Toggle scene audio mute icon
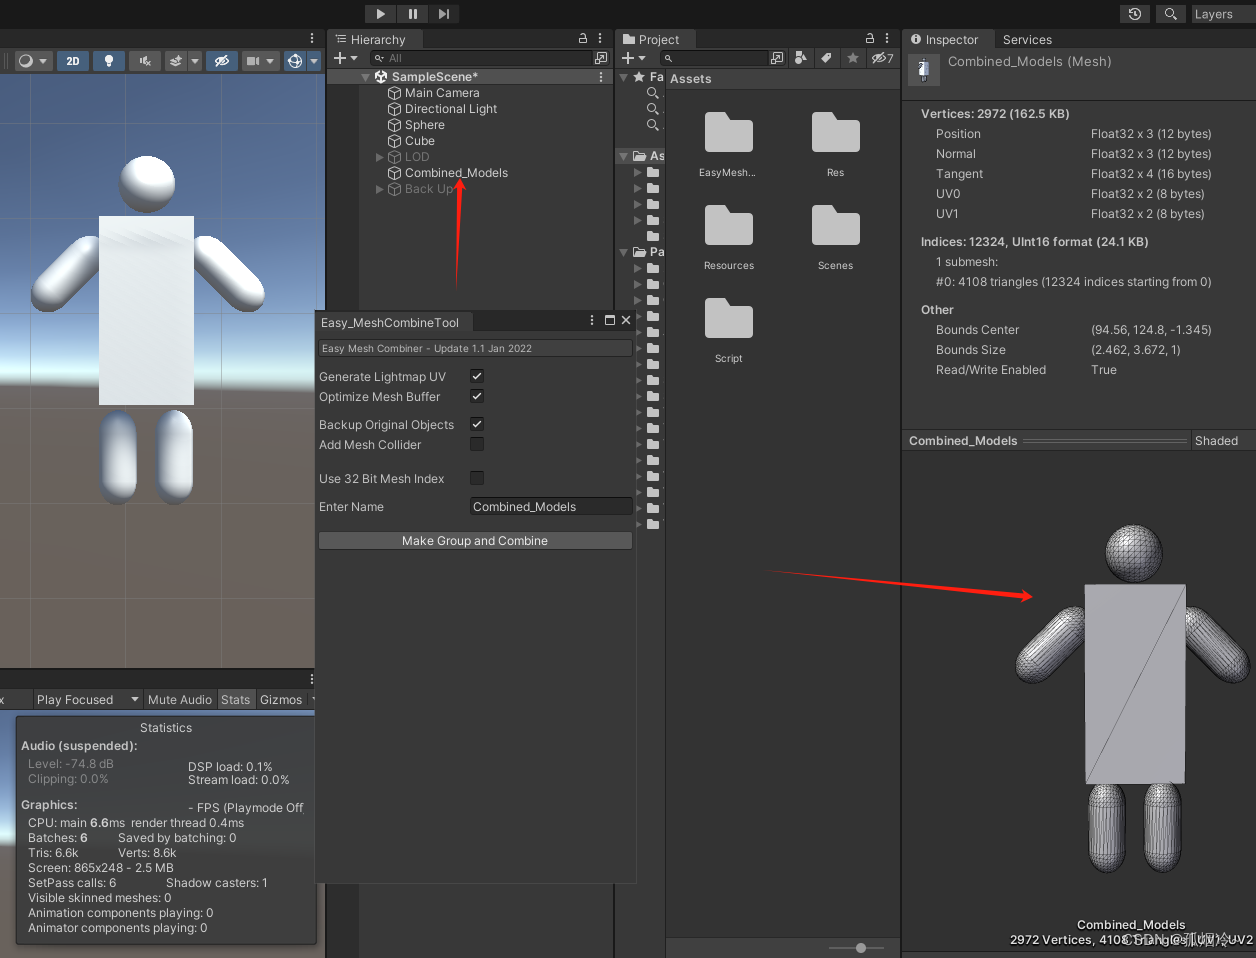 coord(145,61)
